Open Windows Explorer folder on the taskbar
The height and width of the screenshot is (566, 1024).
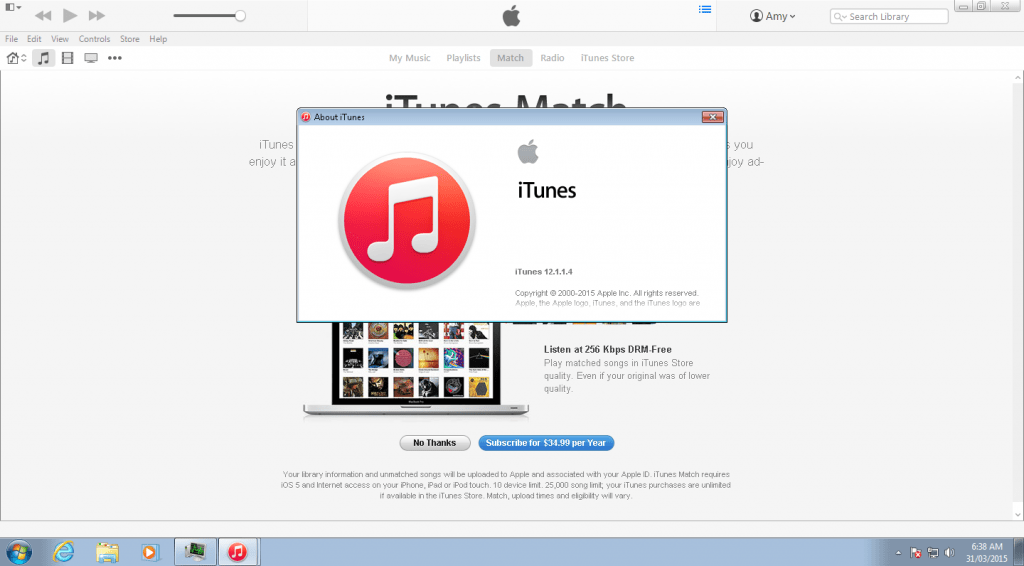[x=107, y=552]
